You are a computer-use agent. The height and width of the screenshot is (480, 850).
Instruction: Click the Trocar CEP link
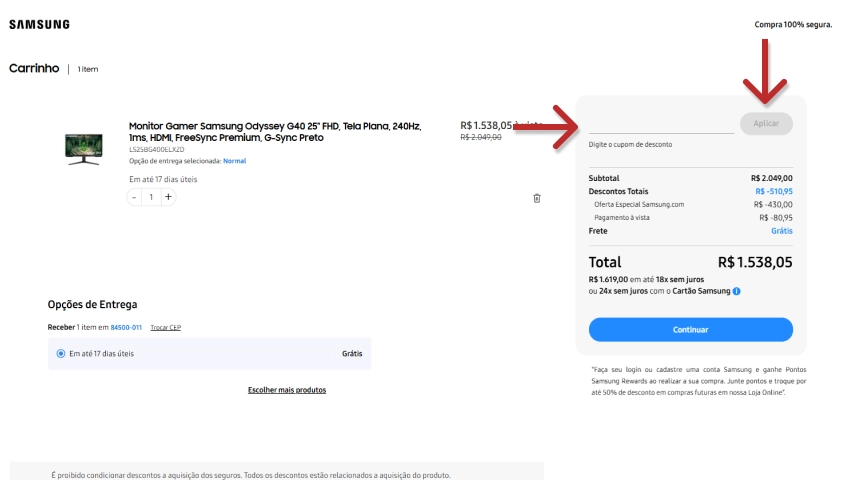pyautogui.click(x=165, y=327)
